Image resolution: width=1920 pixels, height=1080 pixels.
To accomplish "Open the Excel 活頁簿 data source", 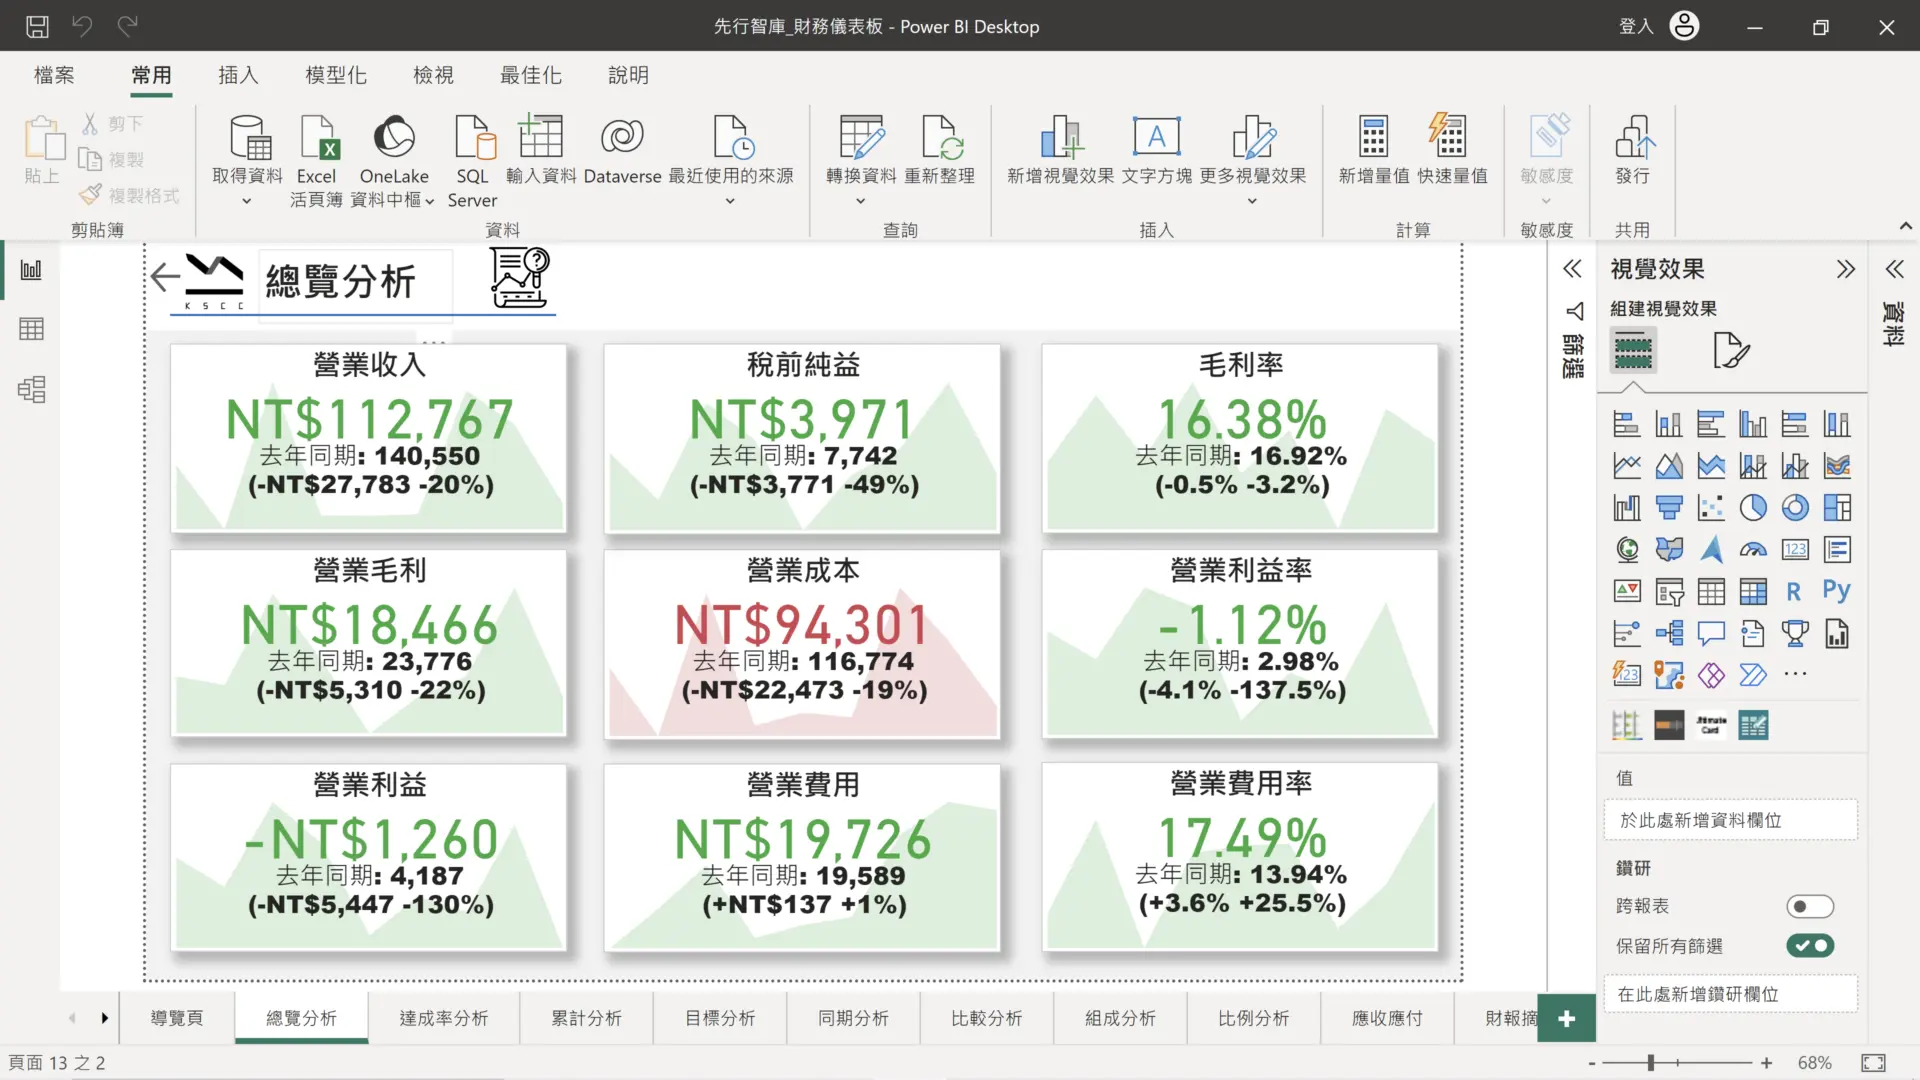I will click(316, 161).
